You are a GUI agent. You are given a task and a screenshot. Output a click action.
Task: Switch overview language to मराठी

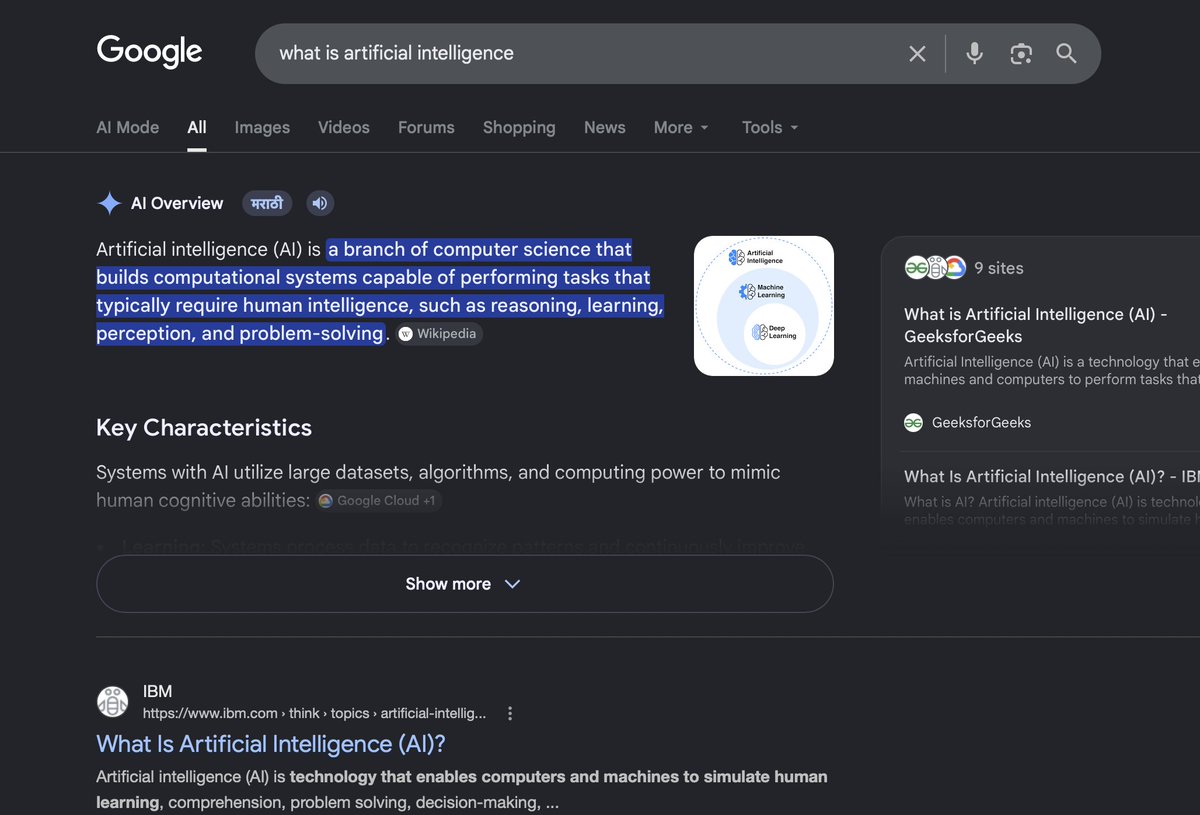coord(267,203)
